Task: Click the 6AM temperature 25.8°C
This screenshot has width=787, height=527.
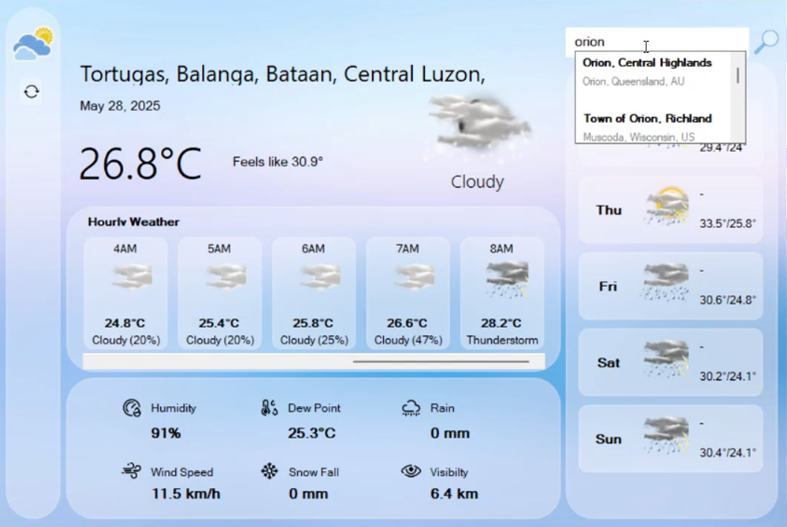Action: point(313,323)
